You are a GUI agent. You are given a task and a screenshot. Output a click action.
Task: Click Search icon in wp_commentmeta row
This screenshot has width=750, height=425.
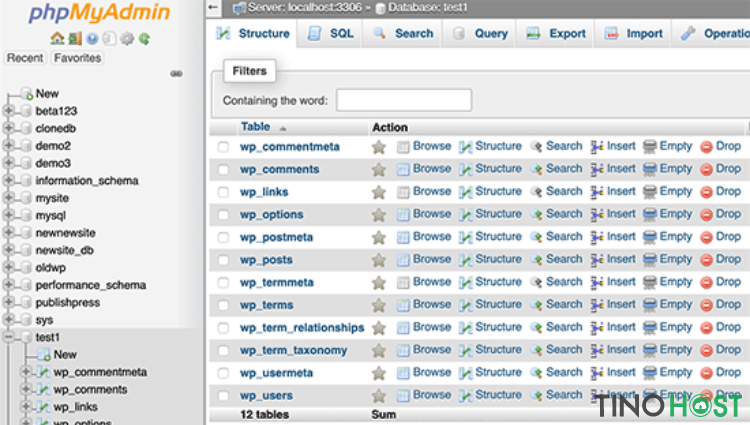537,147
